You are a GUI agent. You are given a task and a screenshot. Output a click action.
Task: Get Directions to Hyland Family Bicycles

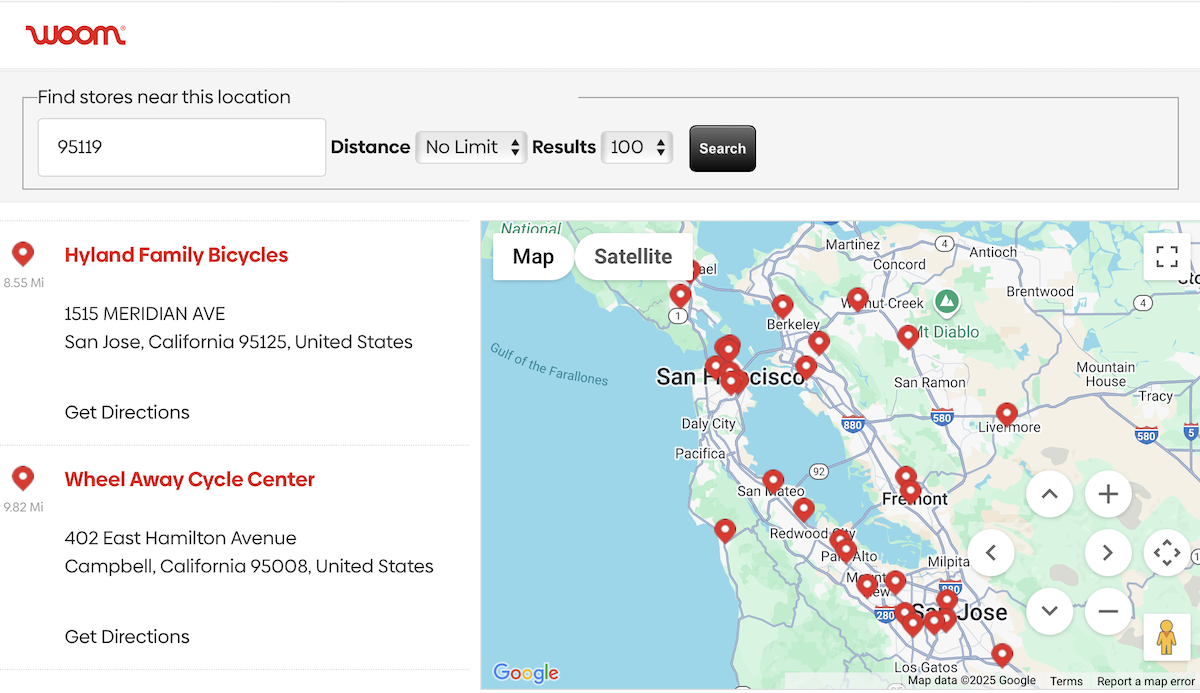click(127, 412)
